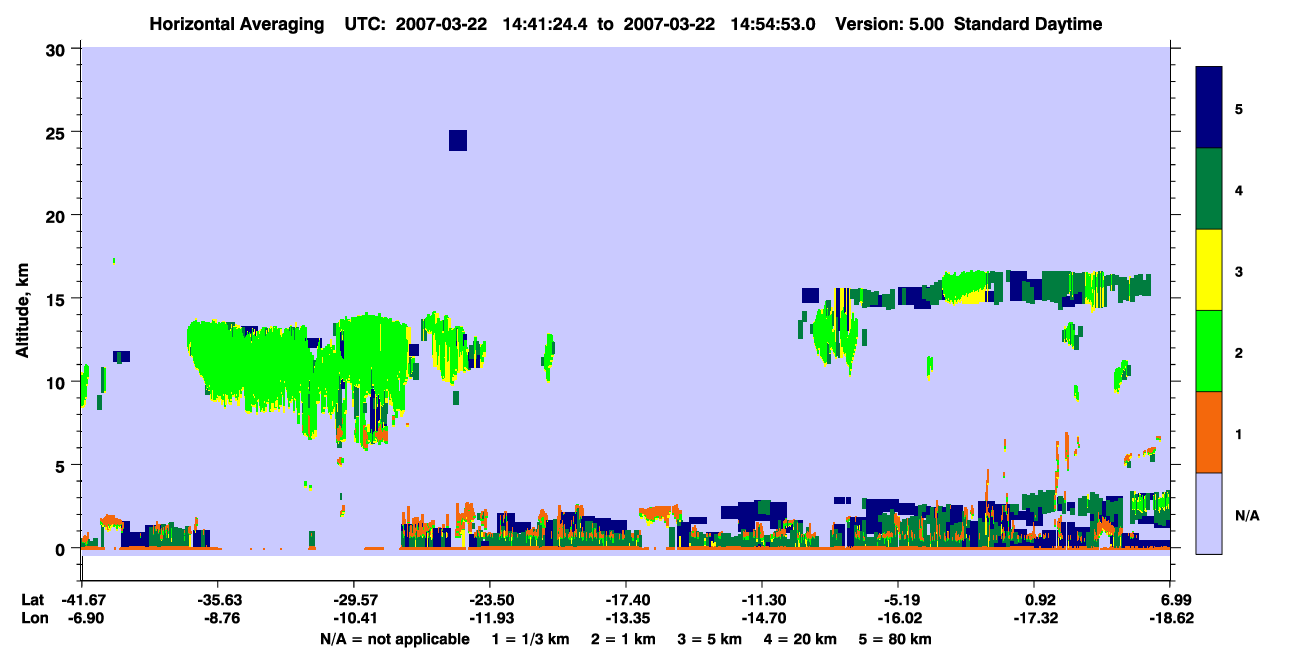Click 'N/A = not applicable' legend text

[x=394, y=639]
